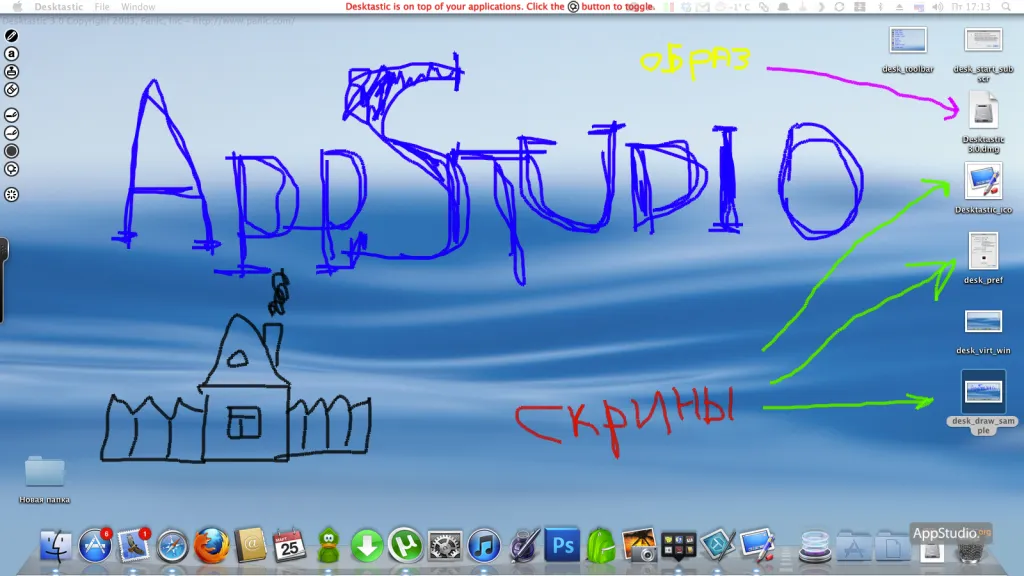Open Mail eagle stamp icon in Dock
The image size is (1024, 576).
(x=134, y=545)
